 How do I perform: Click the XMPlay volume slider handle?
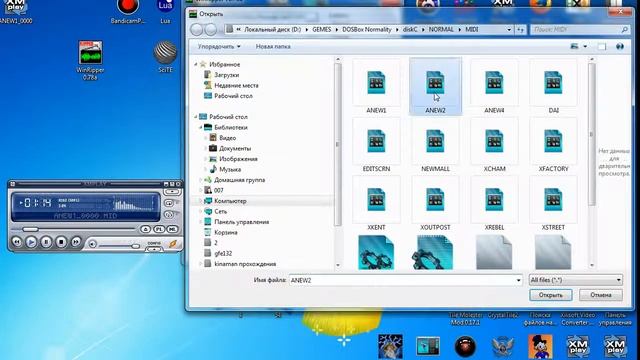click(135, 246)
